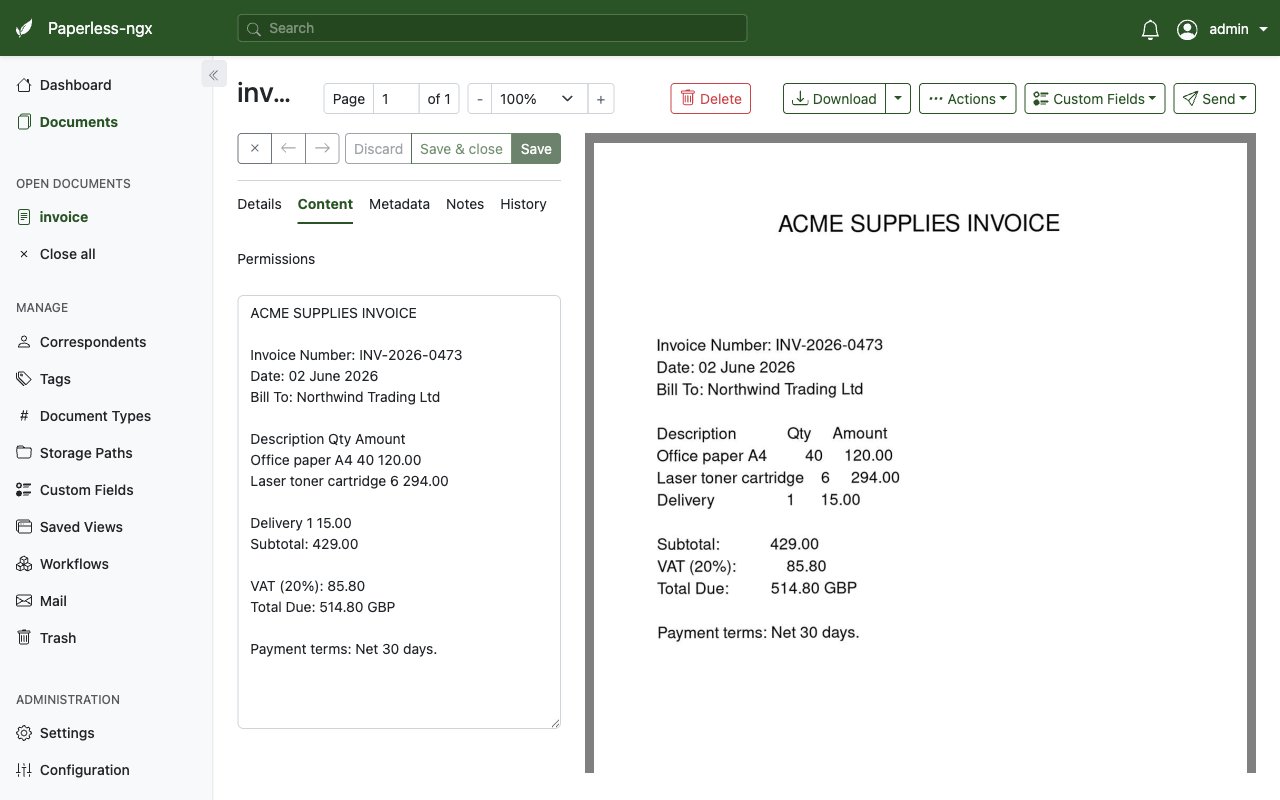
Task: Zoom out with minus button
Action: click(x=480, y=99)
